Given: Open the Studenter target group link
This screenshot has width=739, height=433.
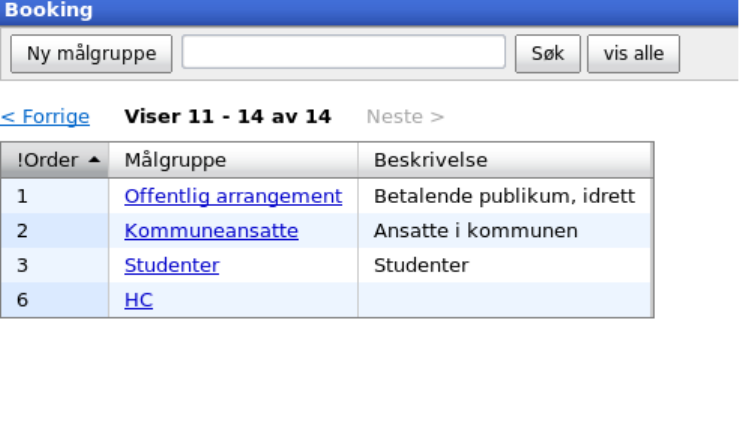Looking at the screenshot, I should pos(171,266).
